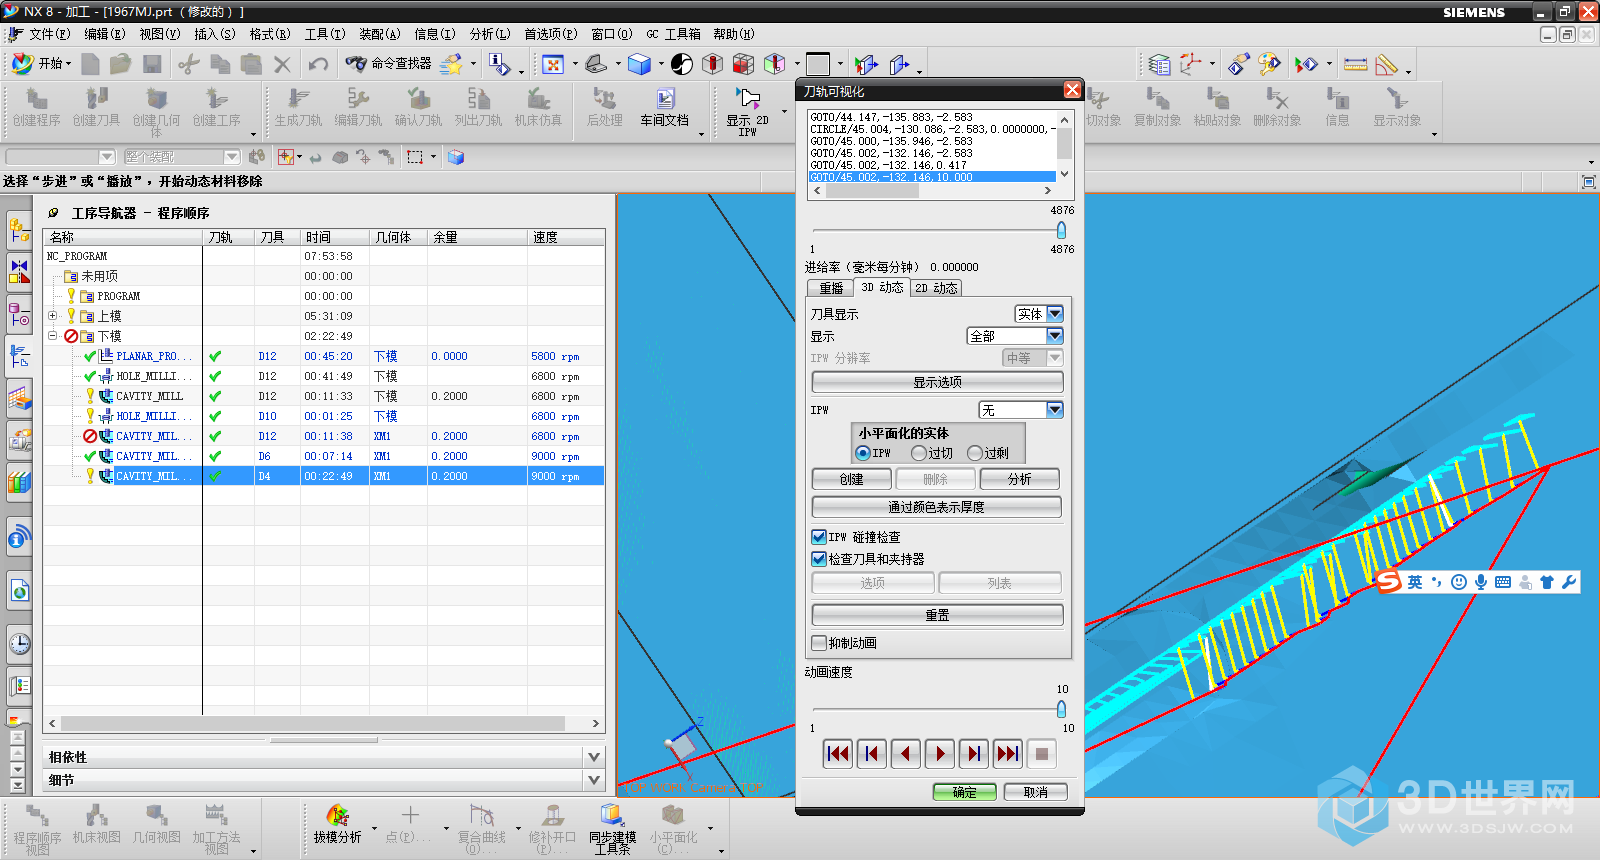Click 通过颜色表示厚度 button
The height and width of the screenshot is (860, 1600).
coord(936,507)
